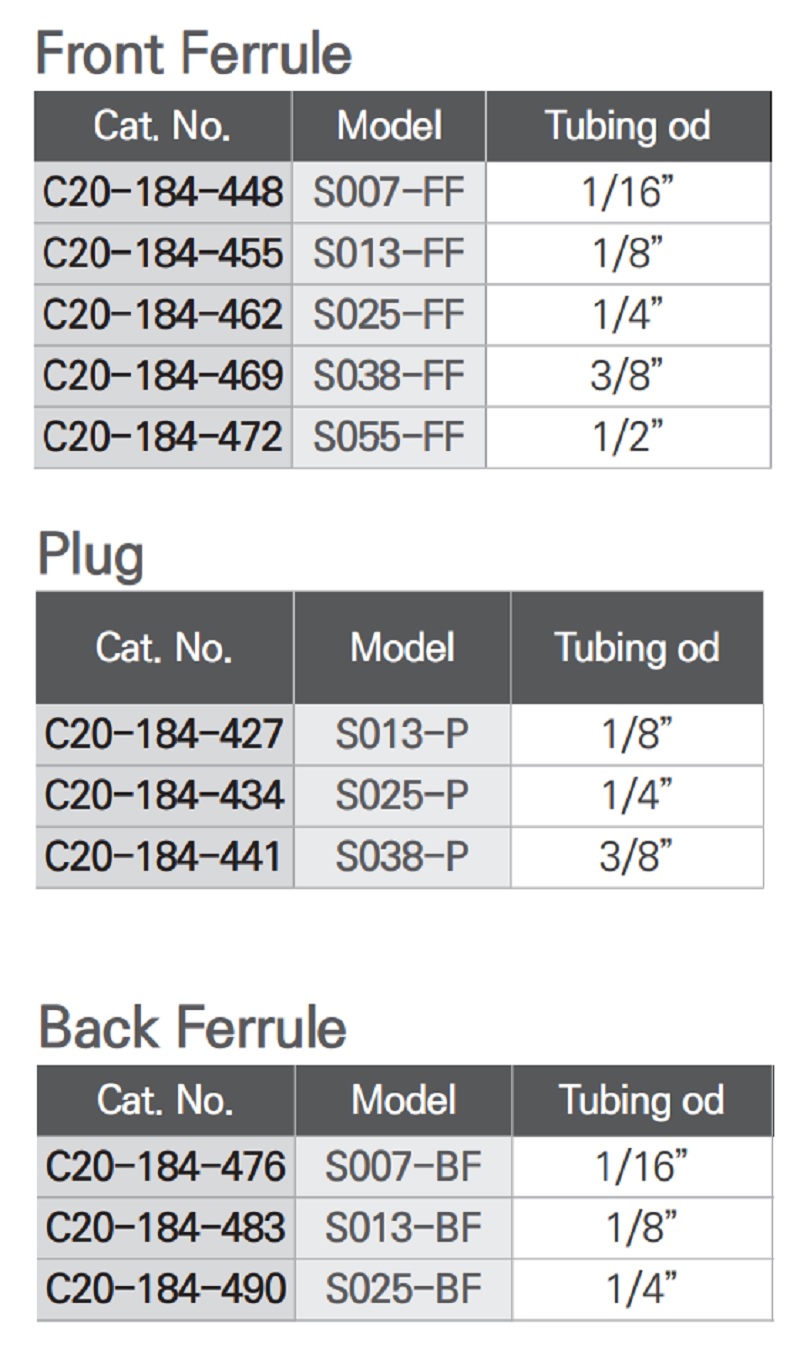Click the Plug section heading
800x1350 pixels.
tap(91, 554)
